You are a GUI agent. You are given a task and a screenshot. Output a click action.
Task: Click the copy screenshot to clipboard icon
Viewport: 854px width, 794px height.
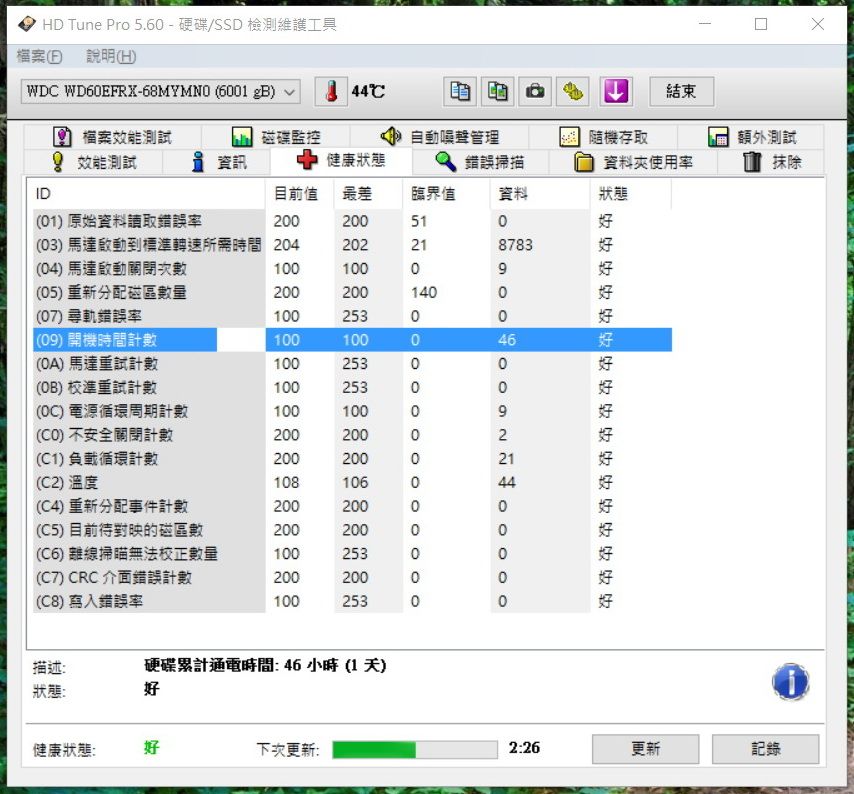tap(497, 91)
